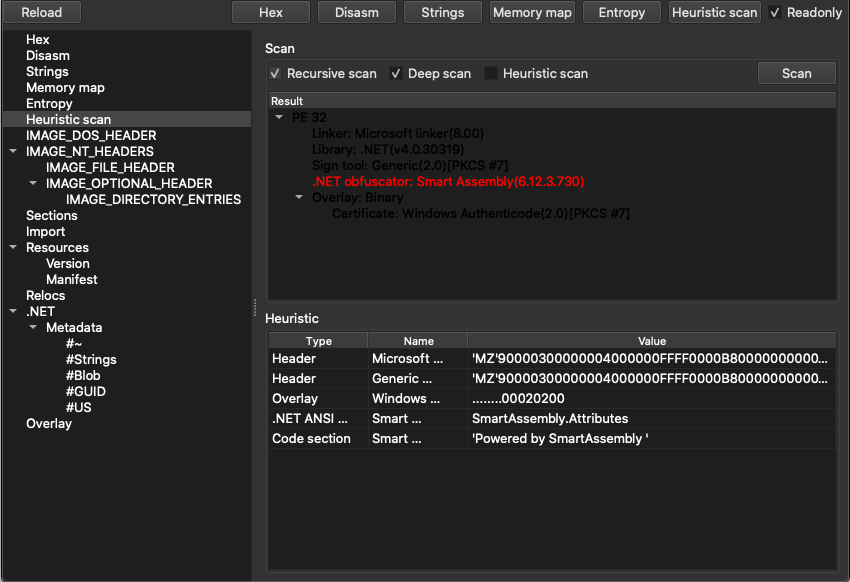Select Entropy in the sidebar tree

click(49, 104)
